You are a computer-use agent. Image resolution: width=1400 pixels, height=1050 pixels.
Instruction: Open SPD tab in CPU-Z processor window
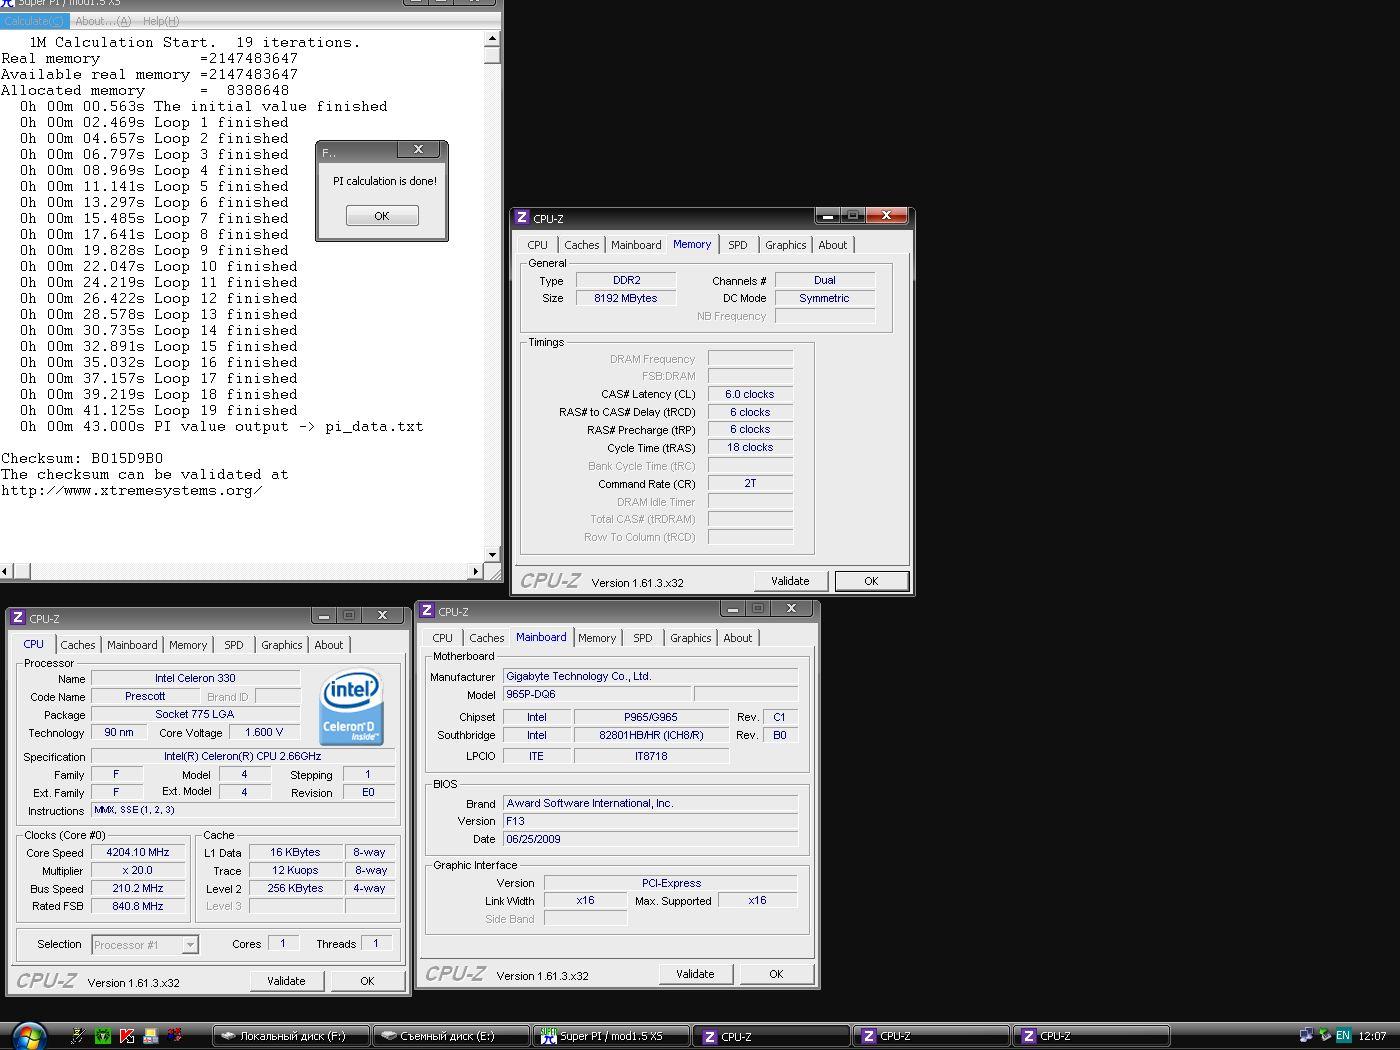[x=234, y=645]
